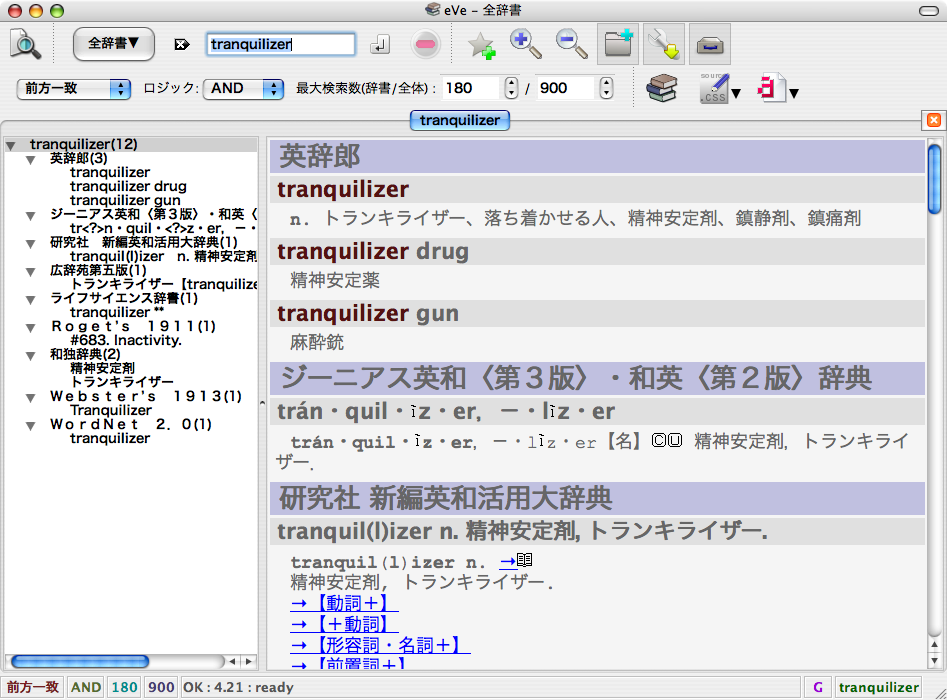Click the results vertical scrollbar thumb
Image resolution: width=947 pixels, height=700 pixels.
click(x=934, y=179)
